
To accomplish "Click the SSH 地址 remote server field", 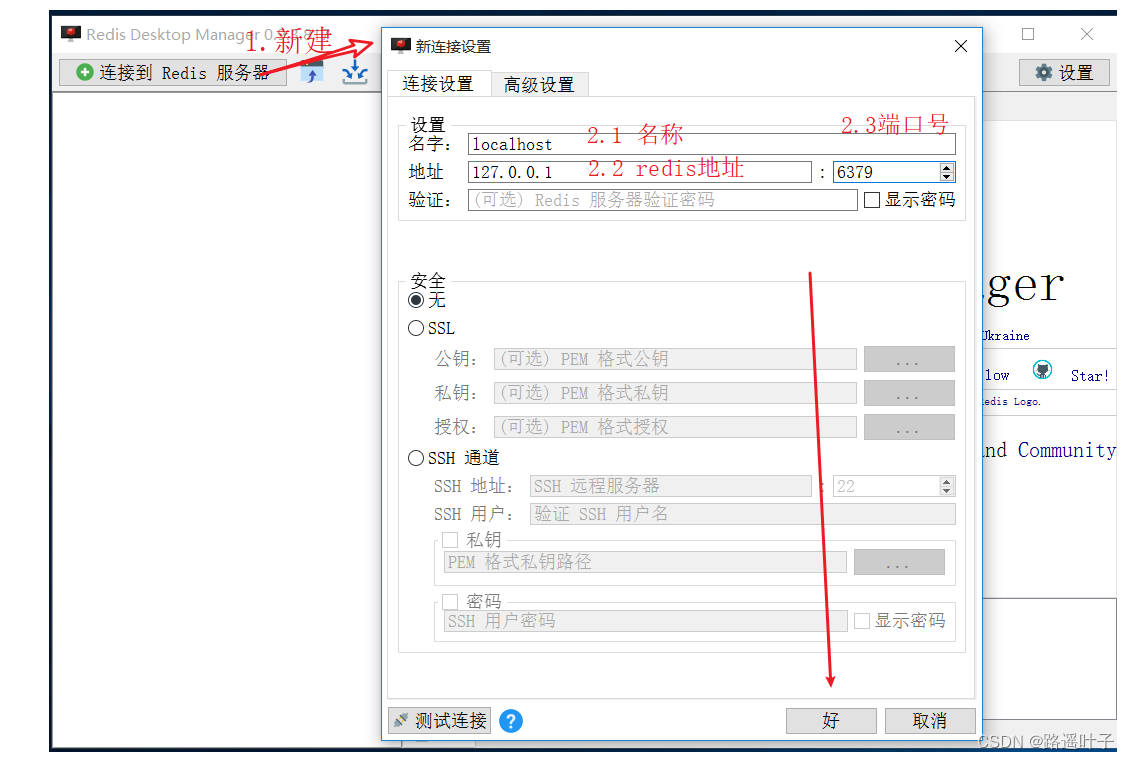I will 671,486.
